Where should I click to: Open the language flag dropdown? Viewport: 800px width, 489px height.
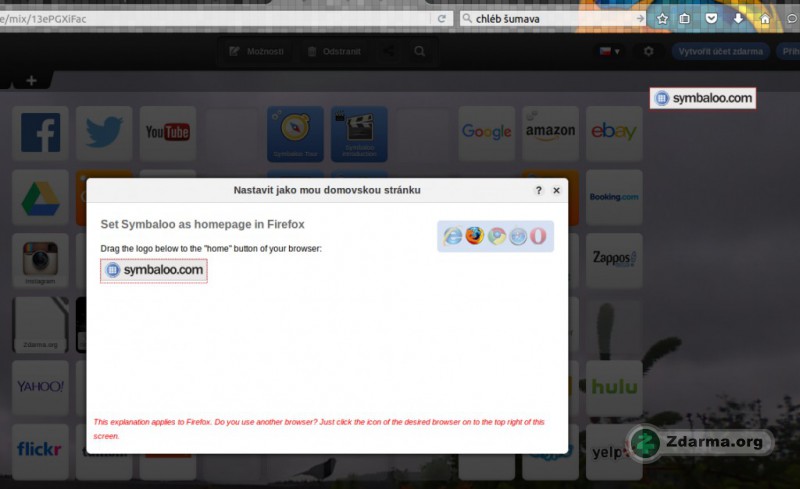click(610, 52)
